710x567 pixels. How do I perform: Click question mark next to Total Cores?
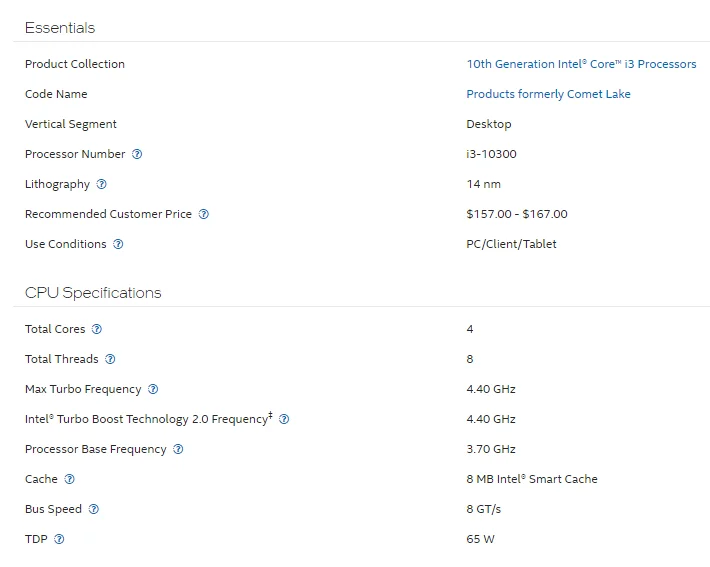point(97,329)
